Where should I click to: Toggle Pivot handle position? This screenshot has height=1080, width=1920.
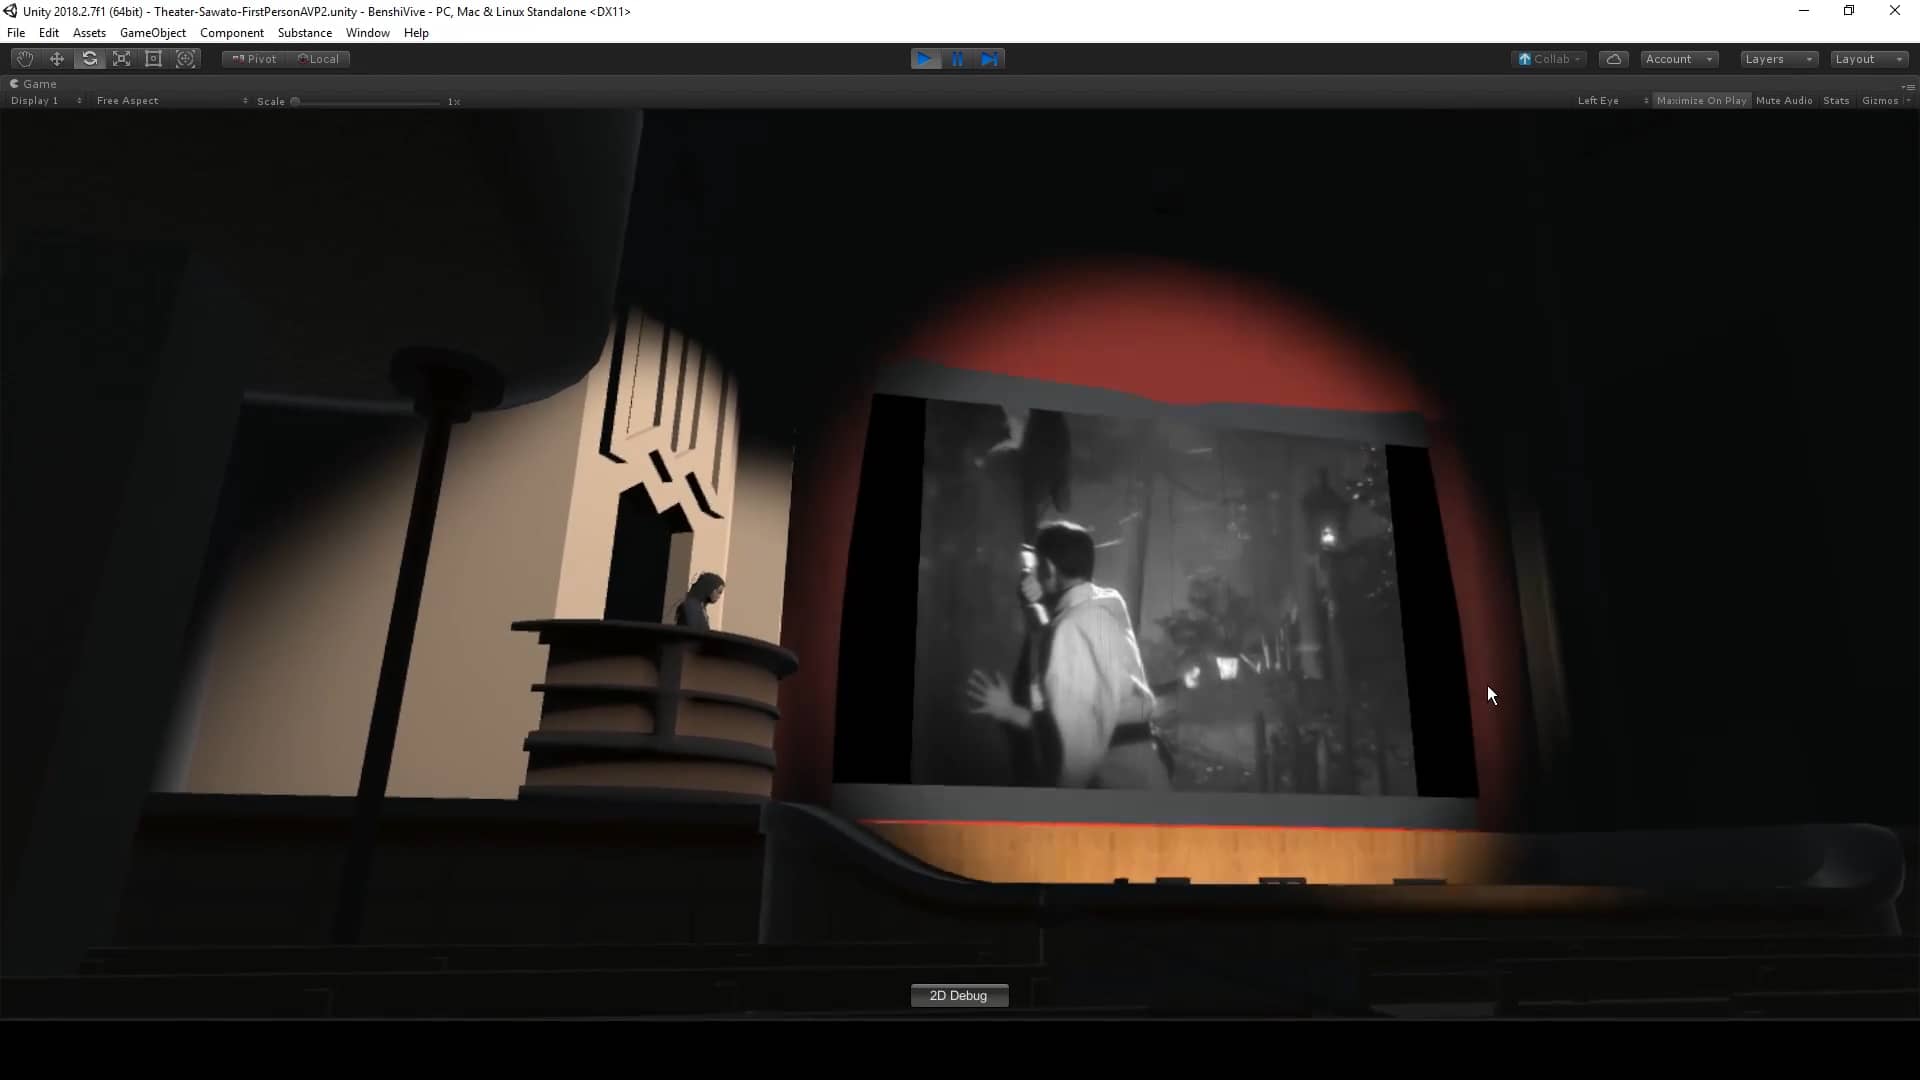254,59
